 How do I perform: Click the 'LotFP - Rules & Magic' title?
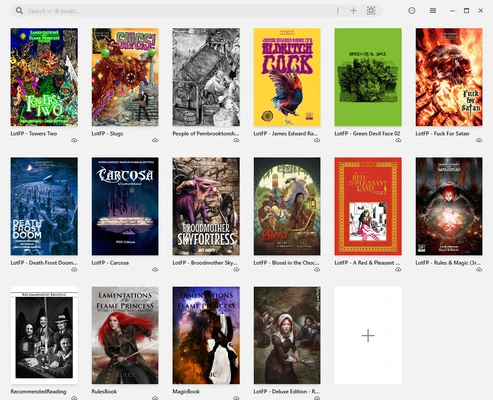(x=448, y=263)
